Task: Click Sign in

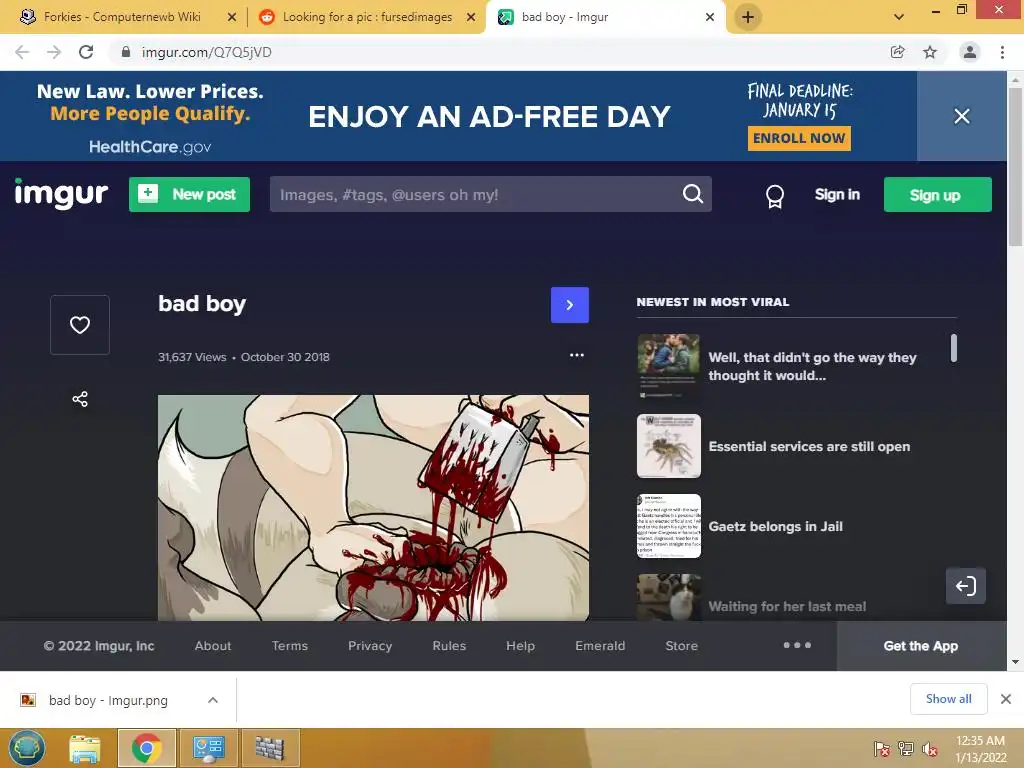Action: [x=837, y=195]
